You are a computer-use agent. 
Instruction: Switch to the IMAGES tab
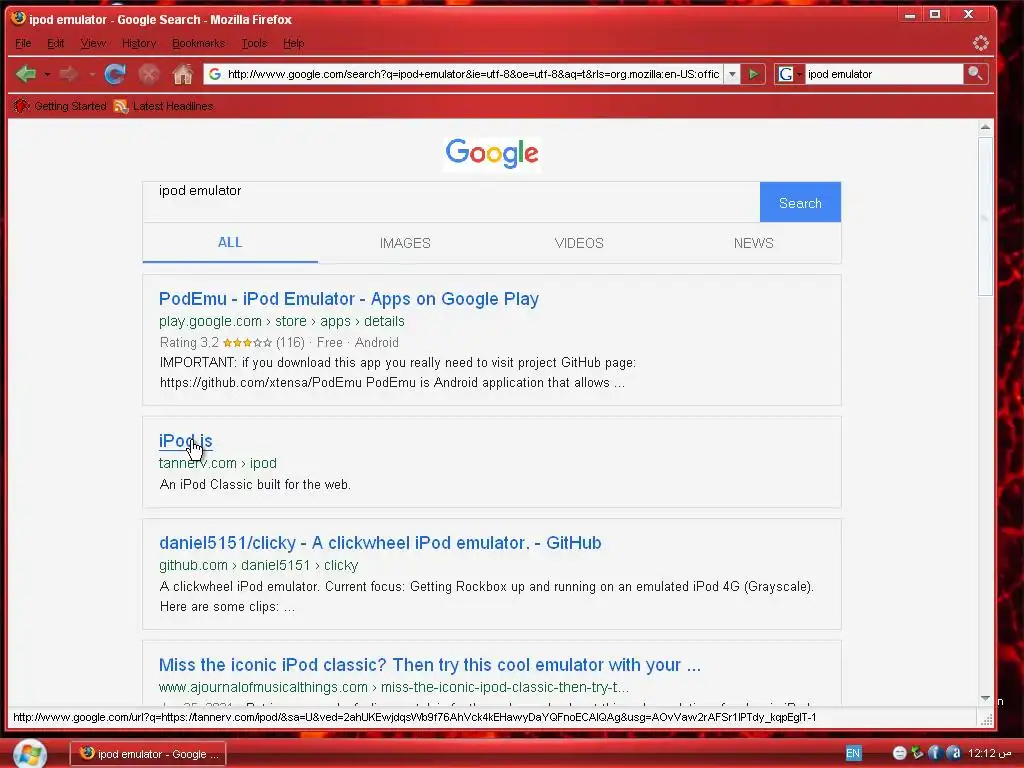tap(405, 243)
